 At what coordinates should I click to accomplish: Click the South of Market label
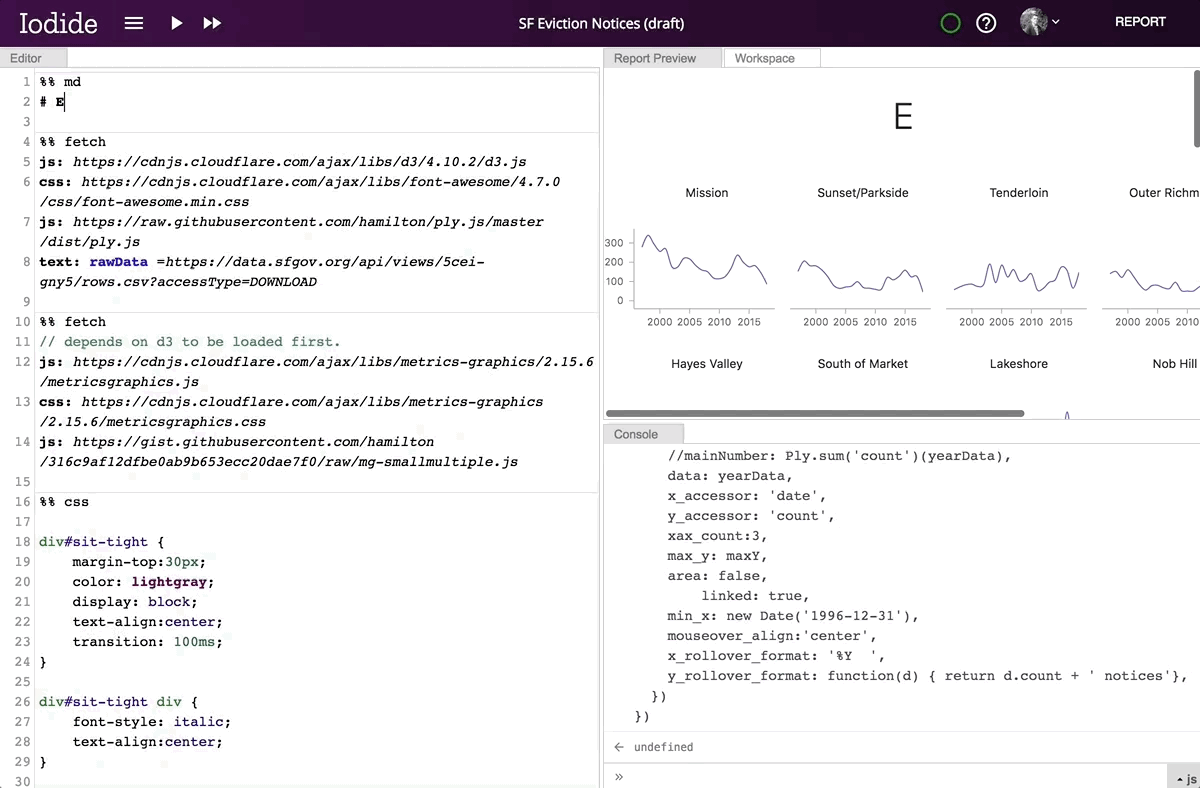863,364
